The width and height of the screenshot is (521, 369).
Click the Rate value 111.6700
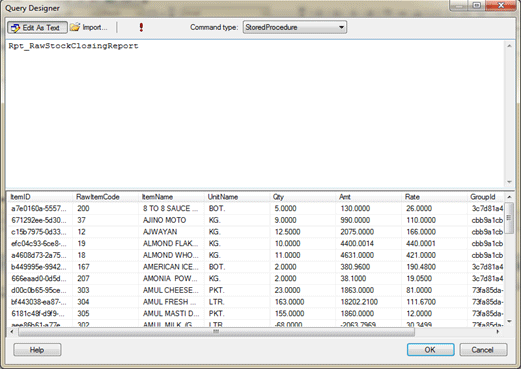pos(434,302)
